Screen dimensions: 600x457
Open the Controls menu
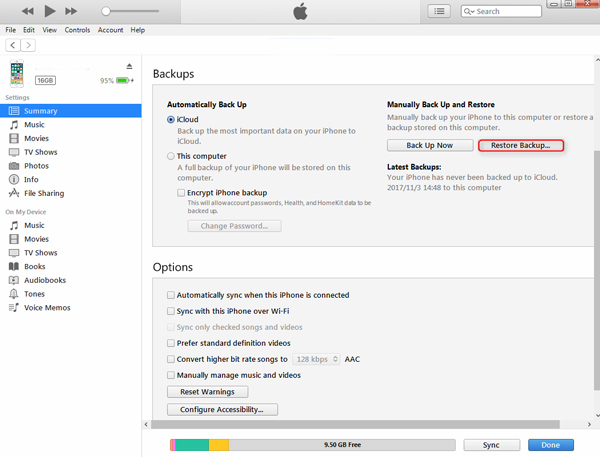point(77,30)
